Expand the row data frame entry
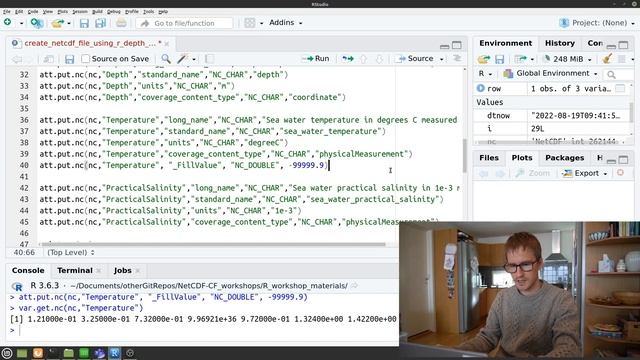The width and height of the screenshot is (640, 360). click(481, 88)
